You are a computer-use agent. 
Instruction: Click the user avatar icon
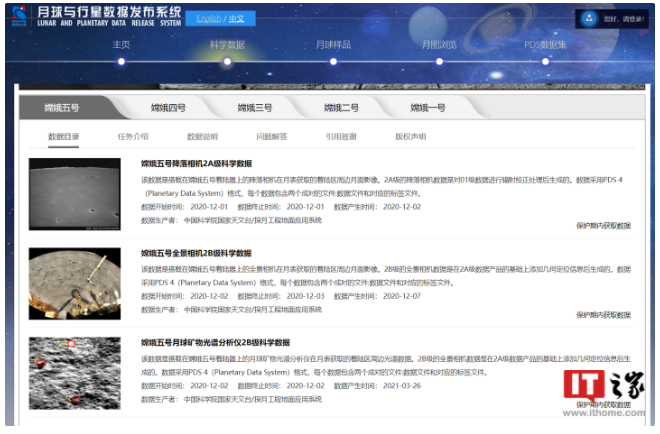coord(588,18)
